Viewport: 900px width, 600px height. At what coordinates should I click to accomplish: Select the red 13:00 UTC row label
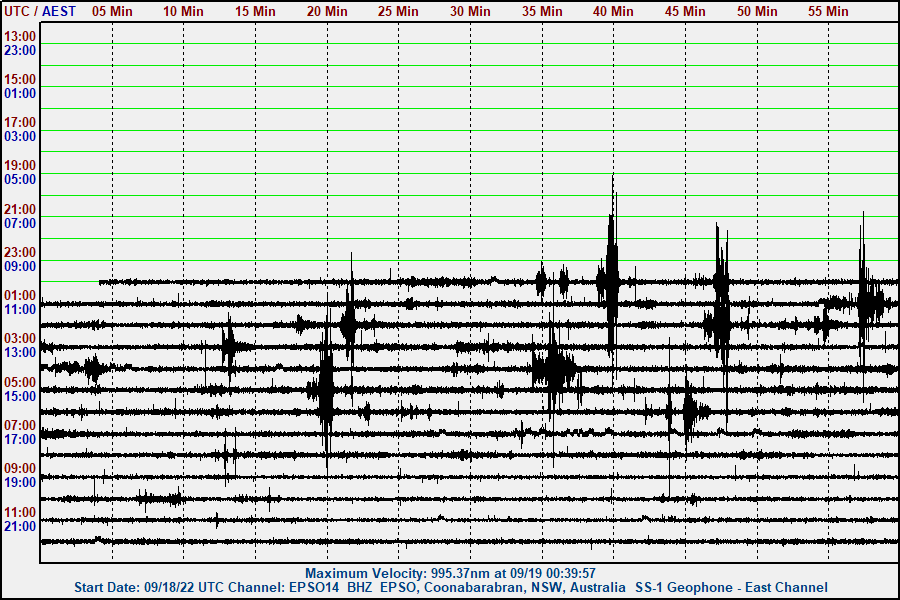(x=20, y=36)
